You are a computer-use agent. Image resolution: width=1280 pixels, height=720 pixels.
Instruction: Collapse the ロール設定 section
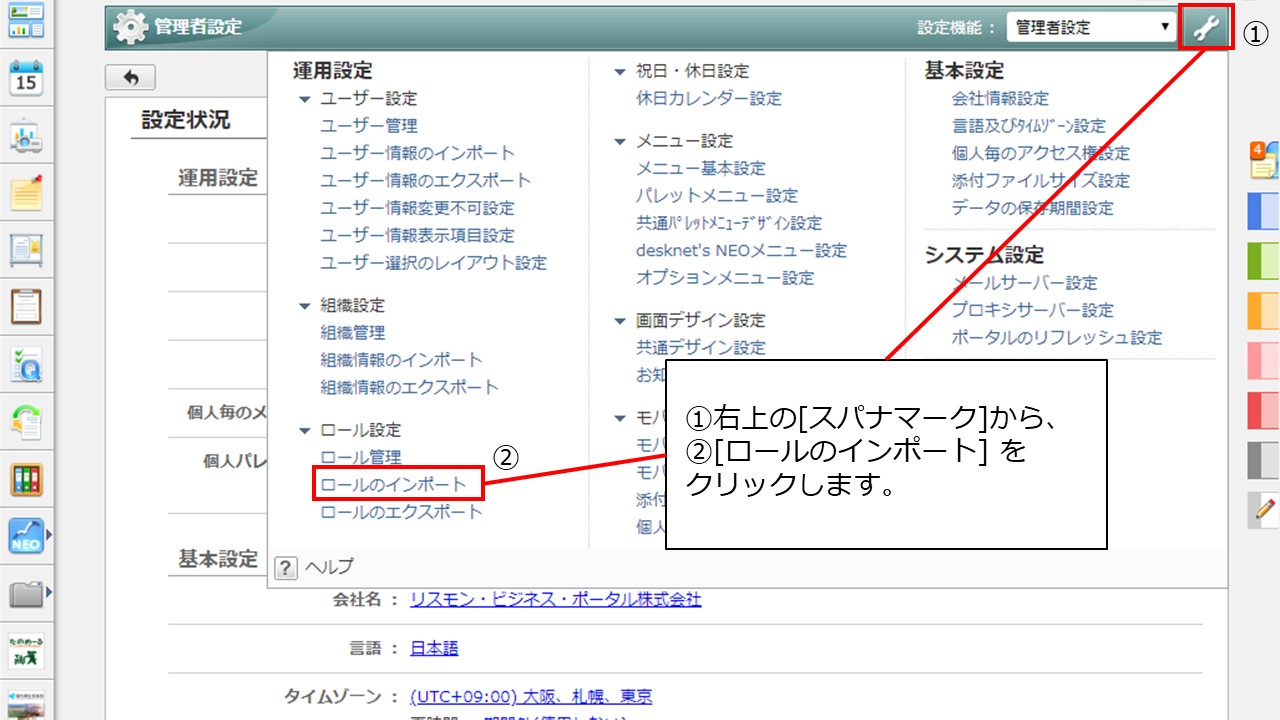[305, 431]
